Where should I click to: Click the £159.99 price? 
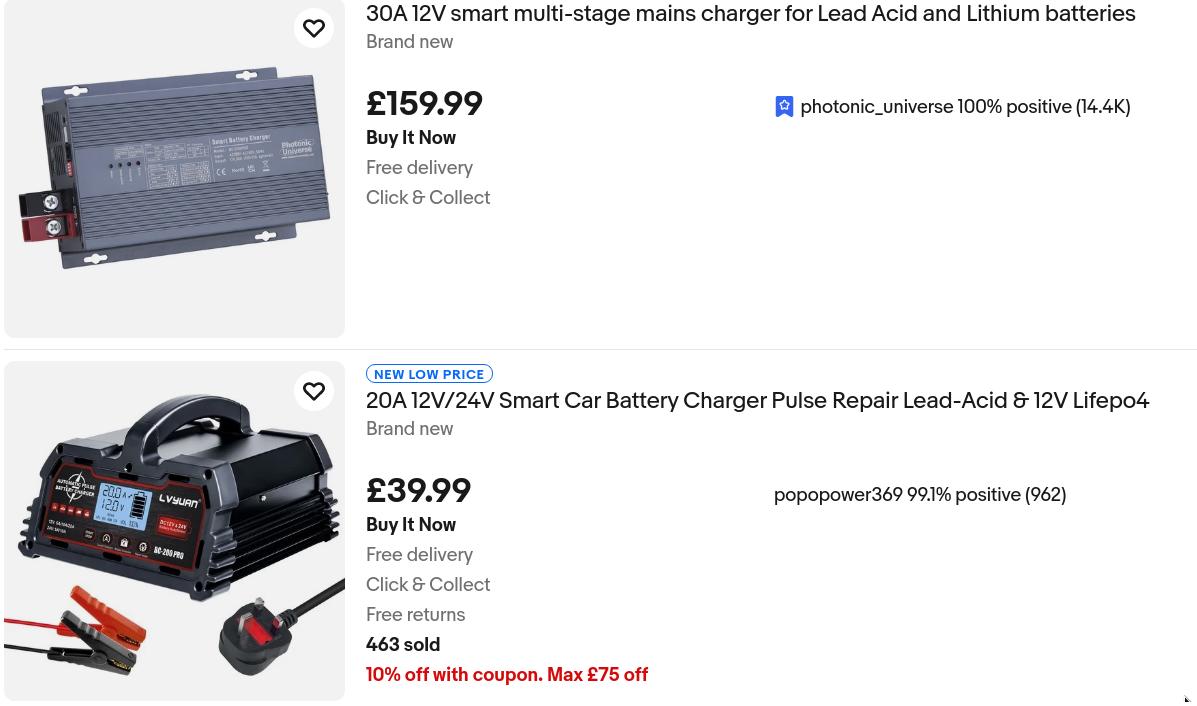point(424,104)
